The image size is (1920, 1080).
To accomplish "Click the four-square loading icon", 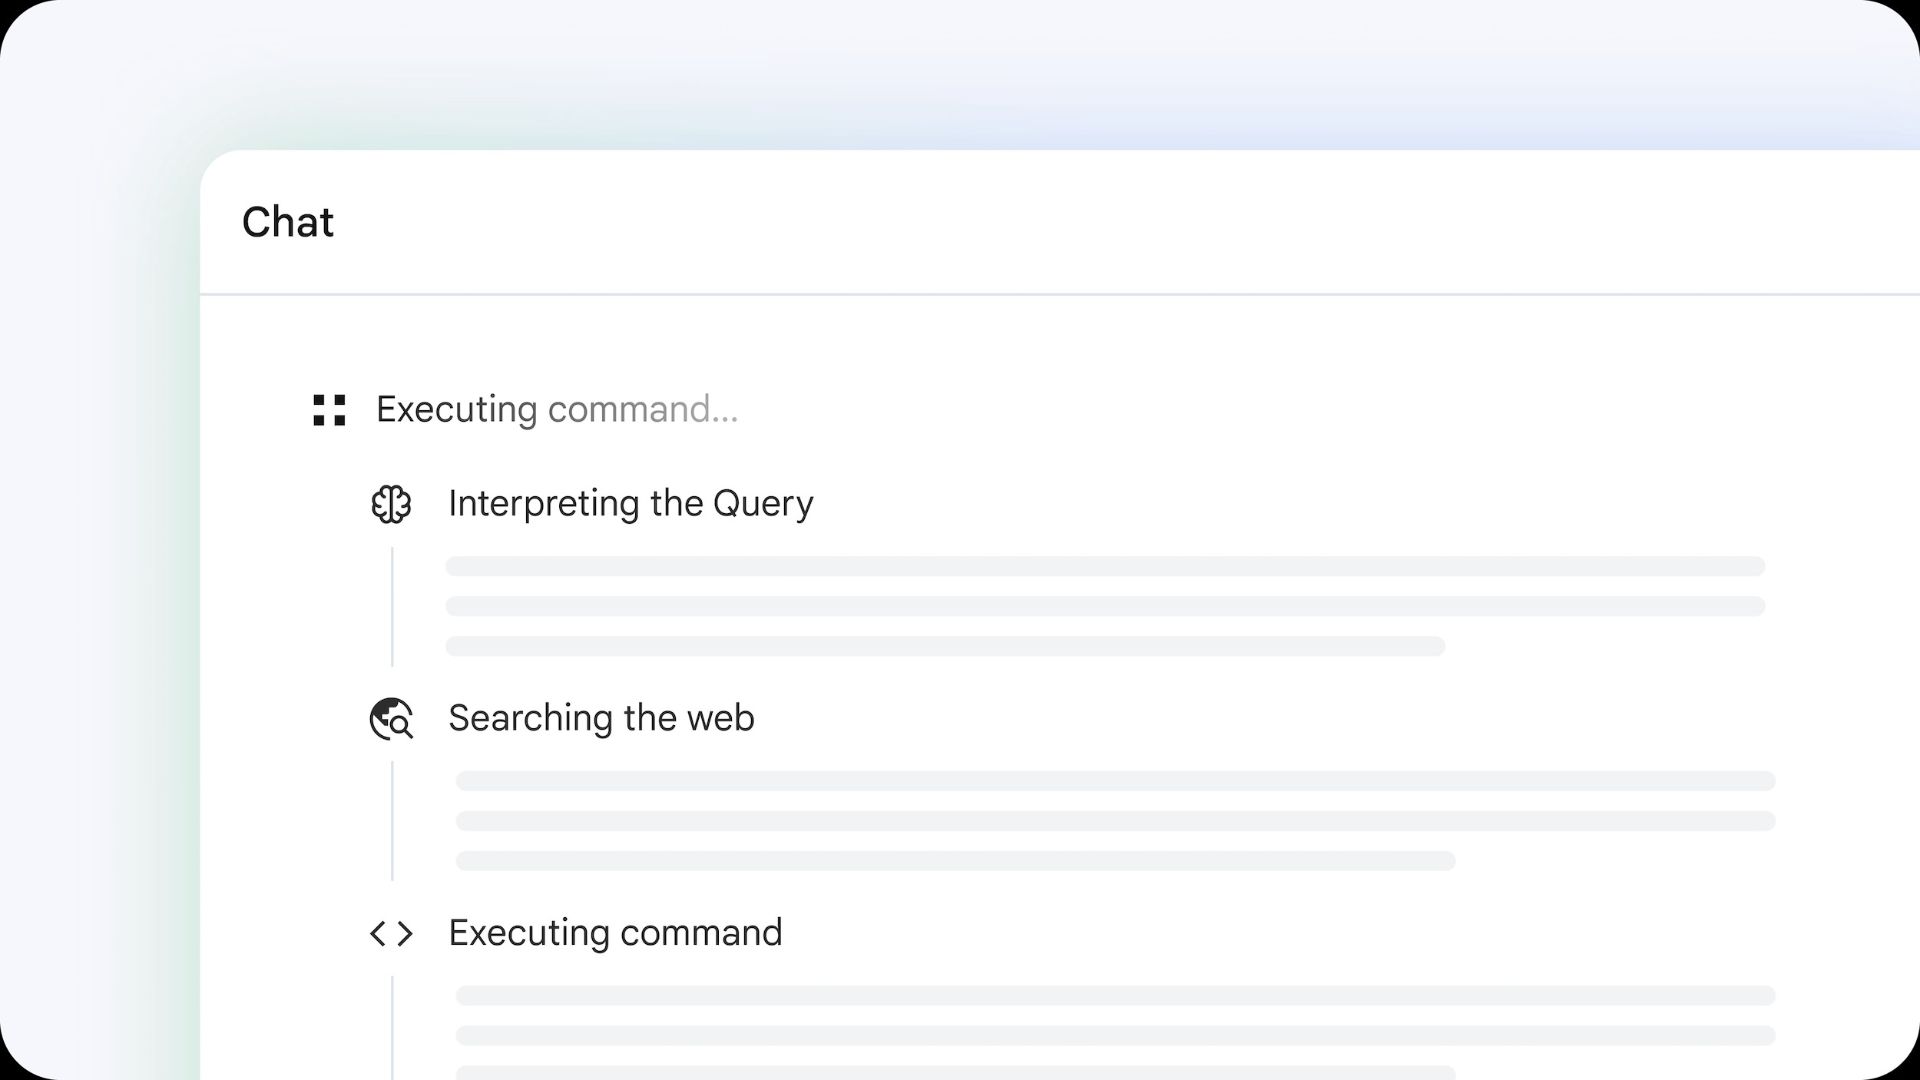I will tap(329, 410).
